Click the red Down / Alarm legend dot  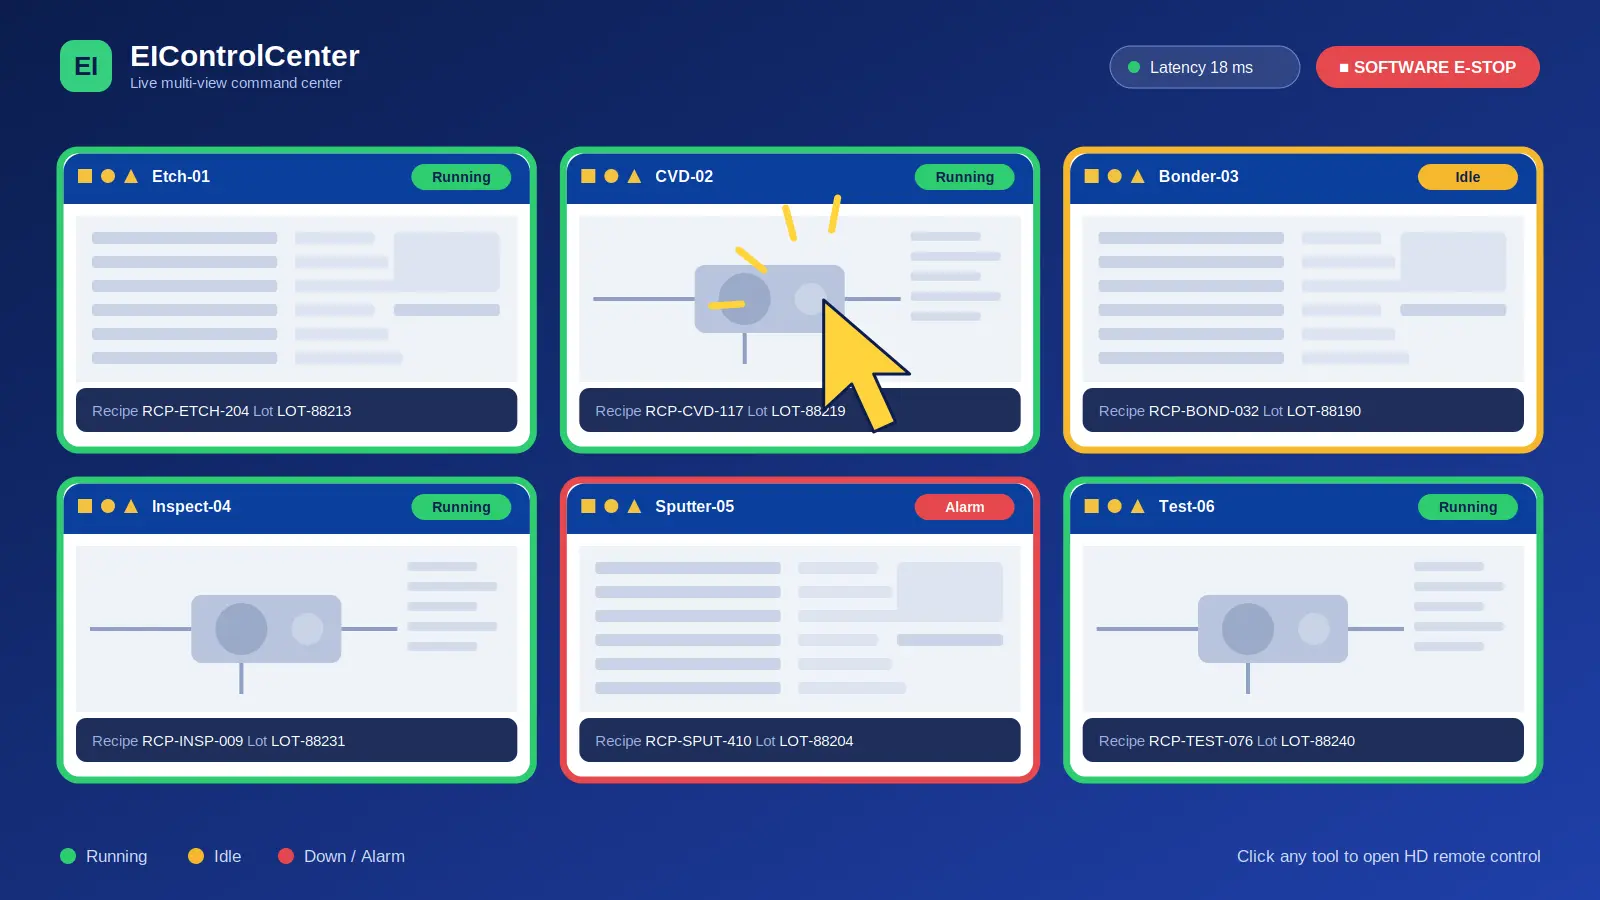tap(286, 856)
